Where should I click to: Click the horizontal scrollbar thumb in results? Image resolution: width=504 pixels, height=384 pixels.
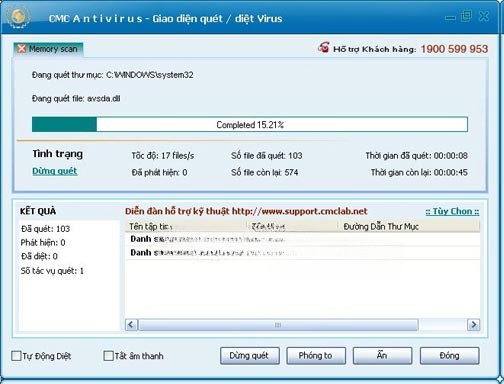[278, 325]
